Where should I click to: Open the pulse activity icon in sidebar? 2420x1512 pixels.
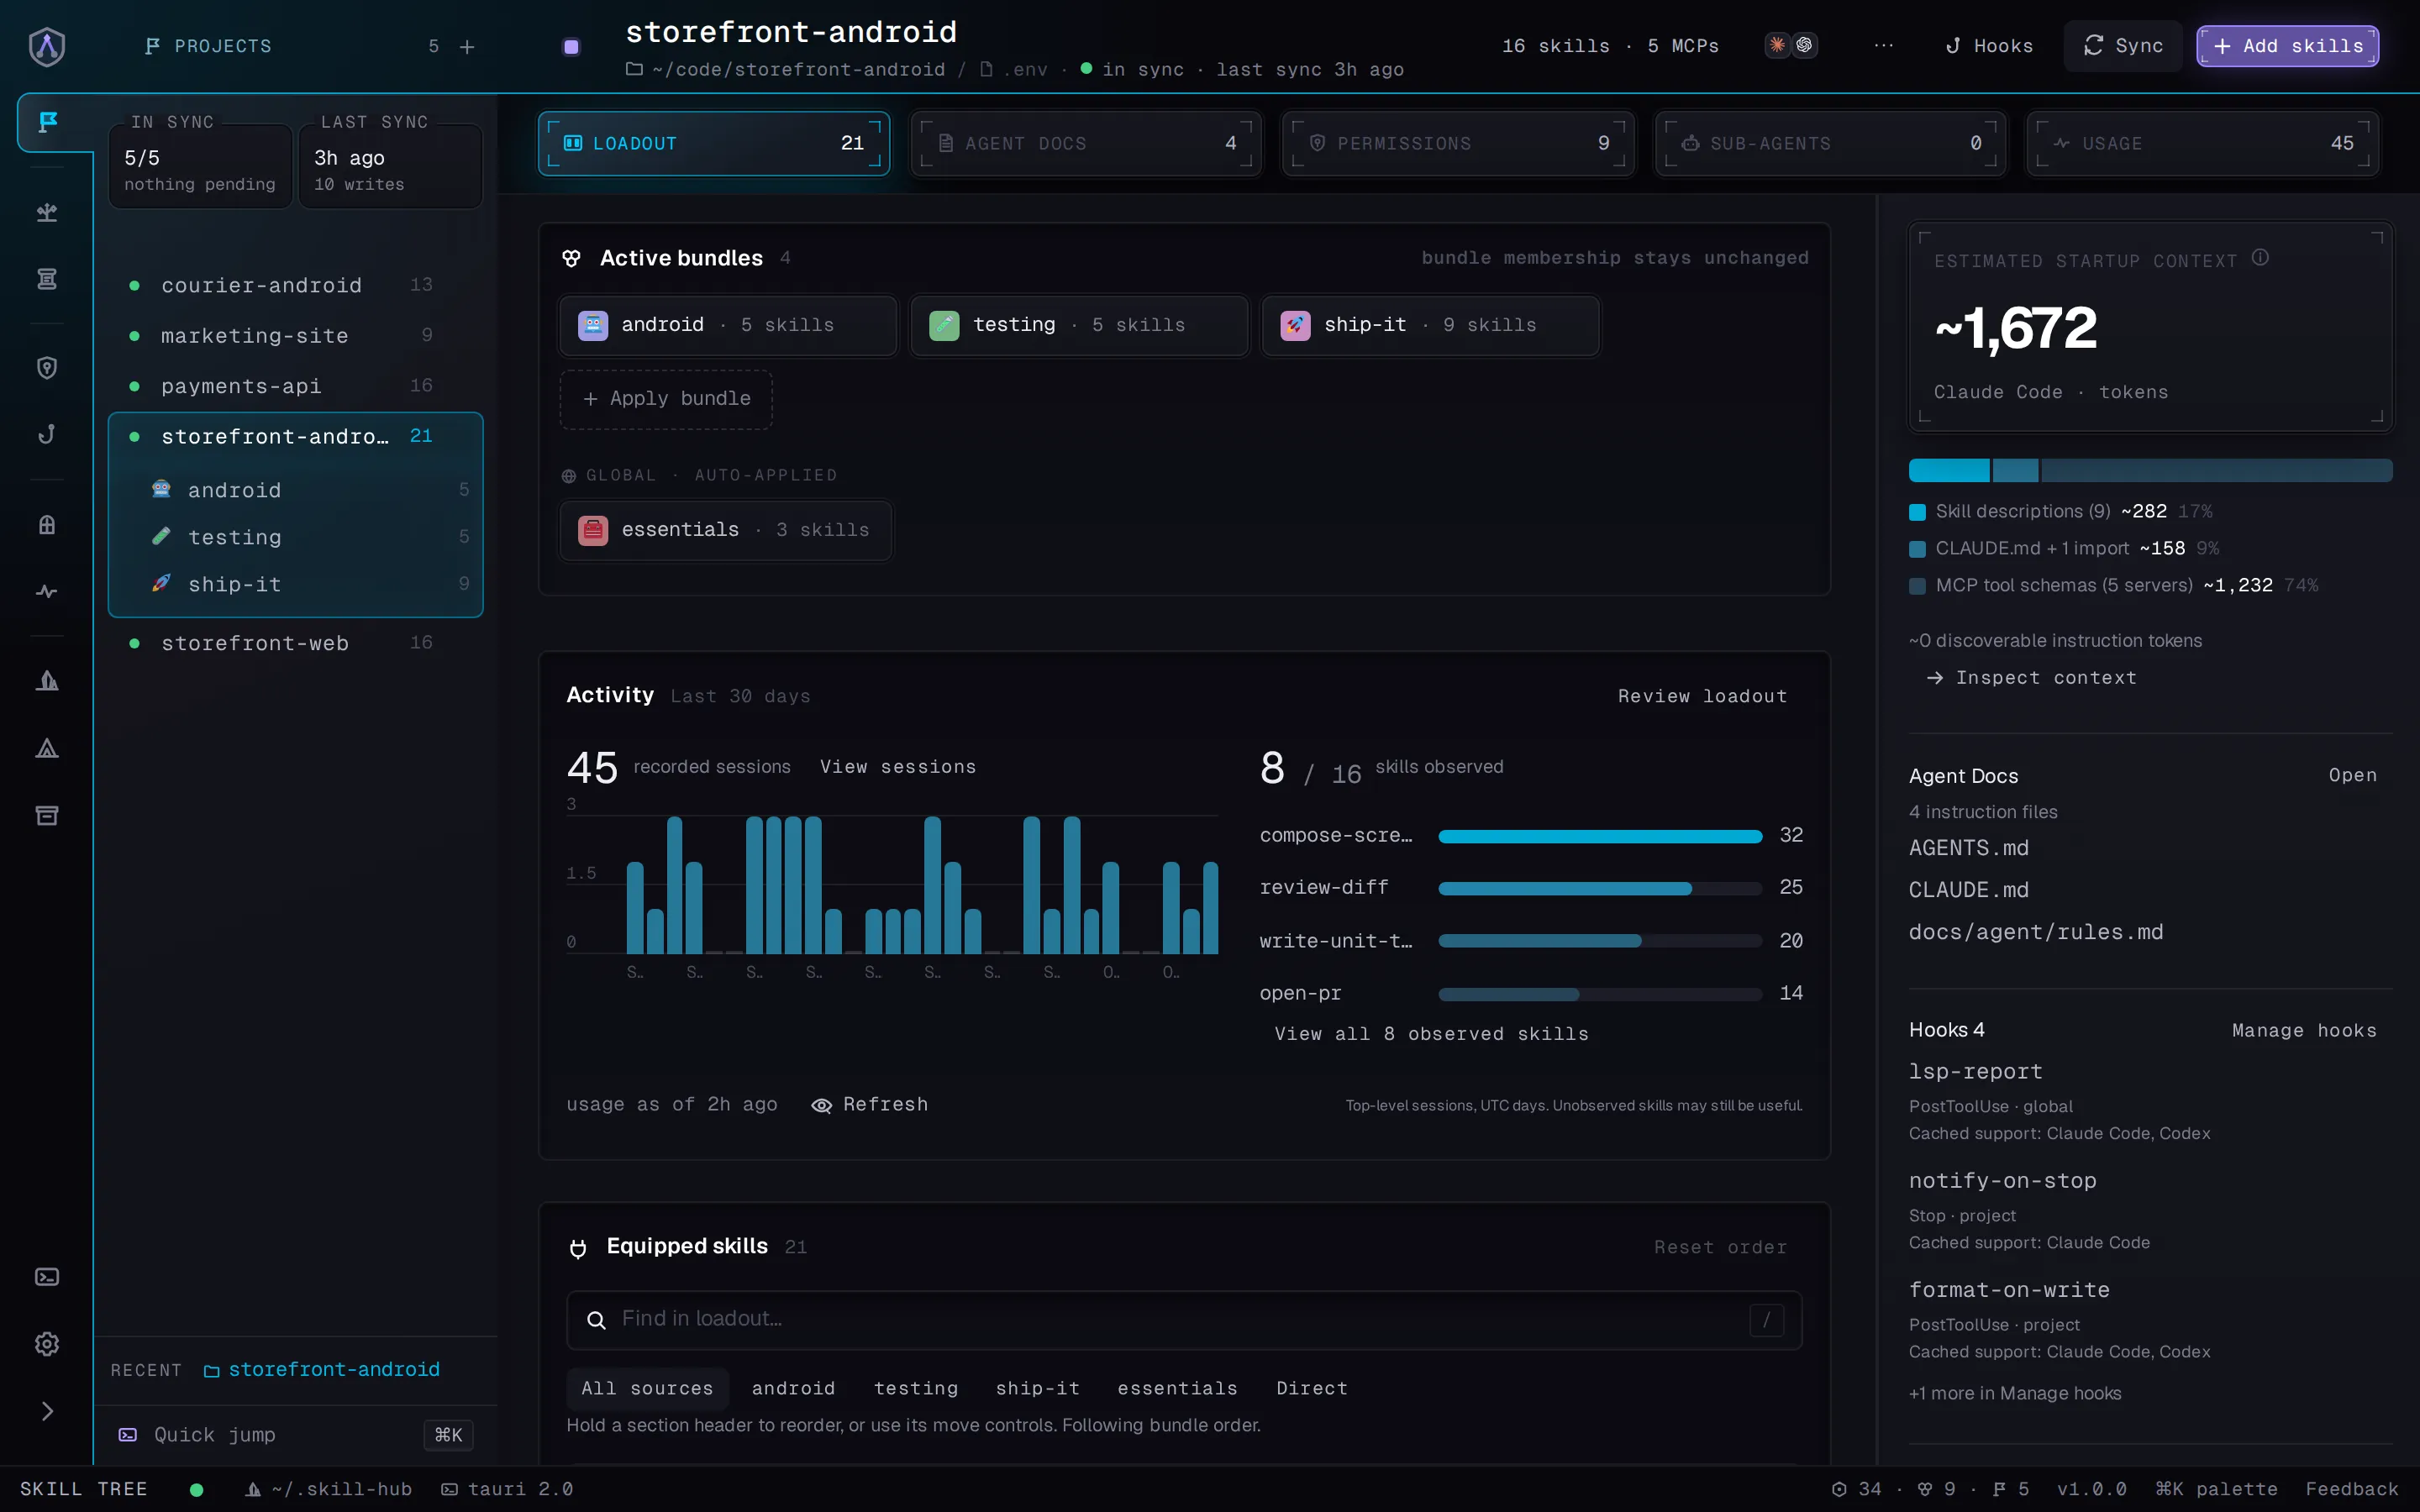coord(47,591)
